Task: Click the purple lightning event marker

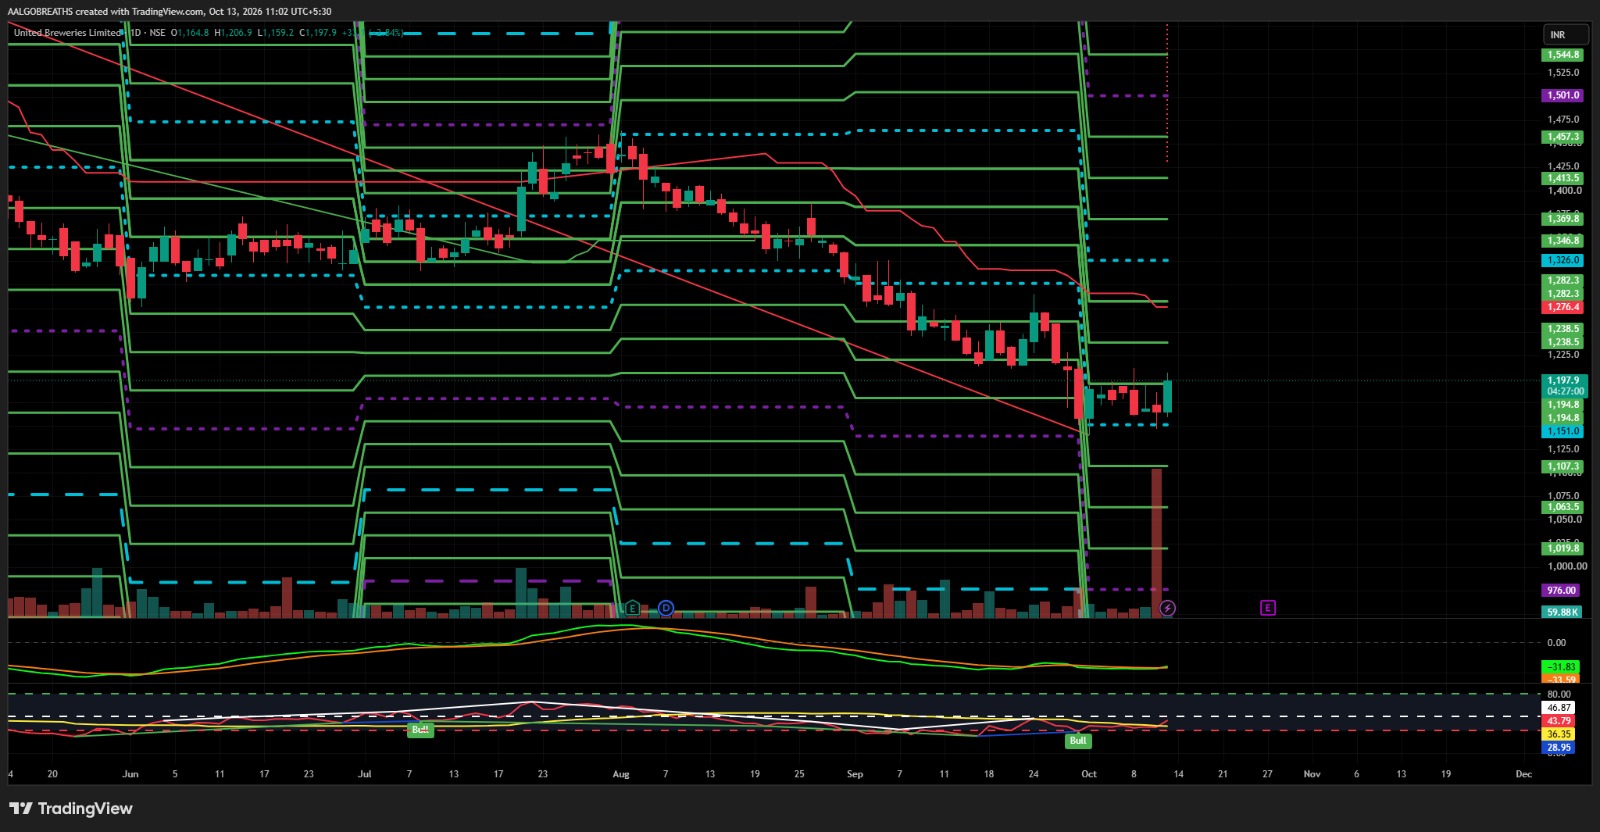Action: tap(1167, 608)
